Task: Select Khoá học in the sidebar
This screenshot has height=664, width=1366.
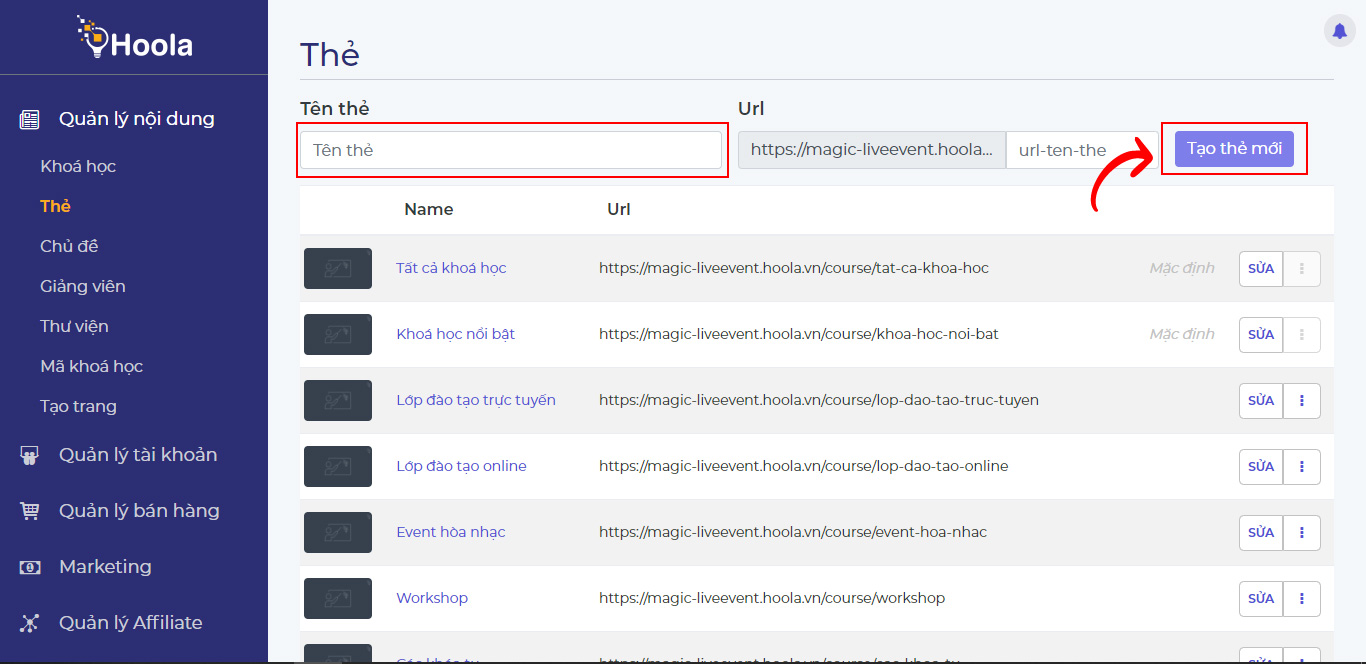Action: point(78,166)
